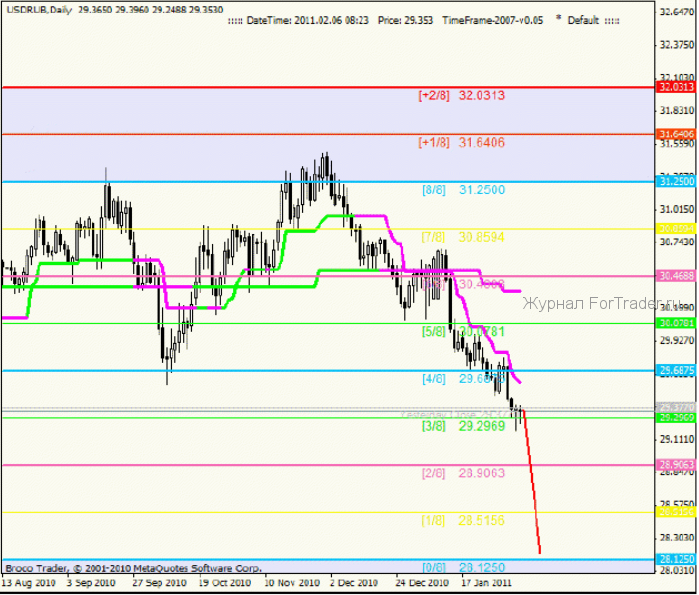Click the blue 29.6875 price axis tag

676,370
